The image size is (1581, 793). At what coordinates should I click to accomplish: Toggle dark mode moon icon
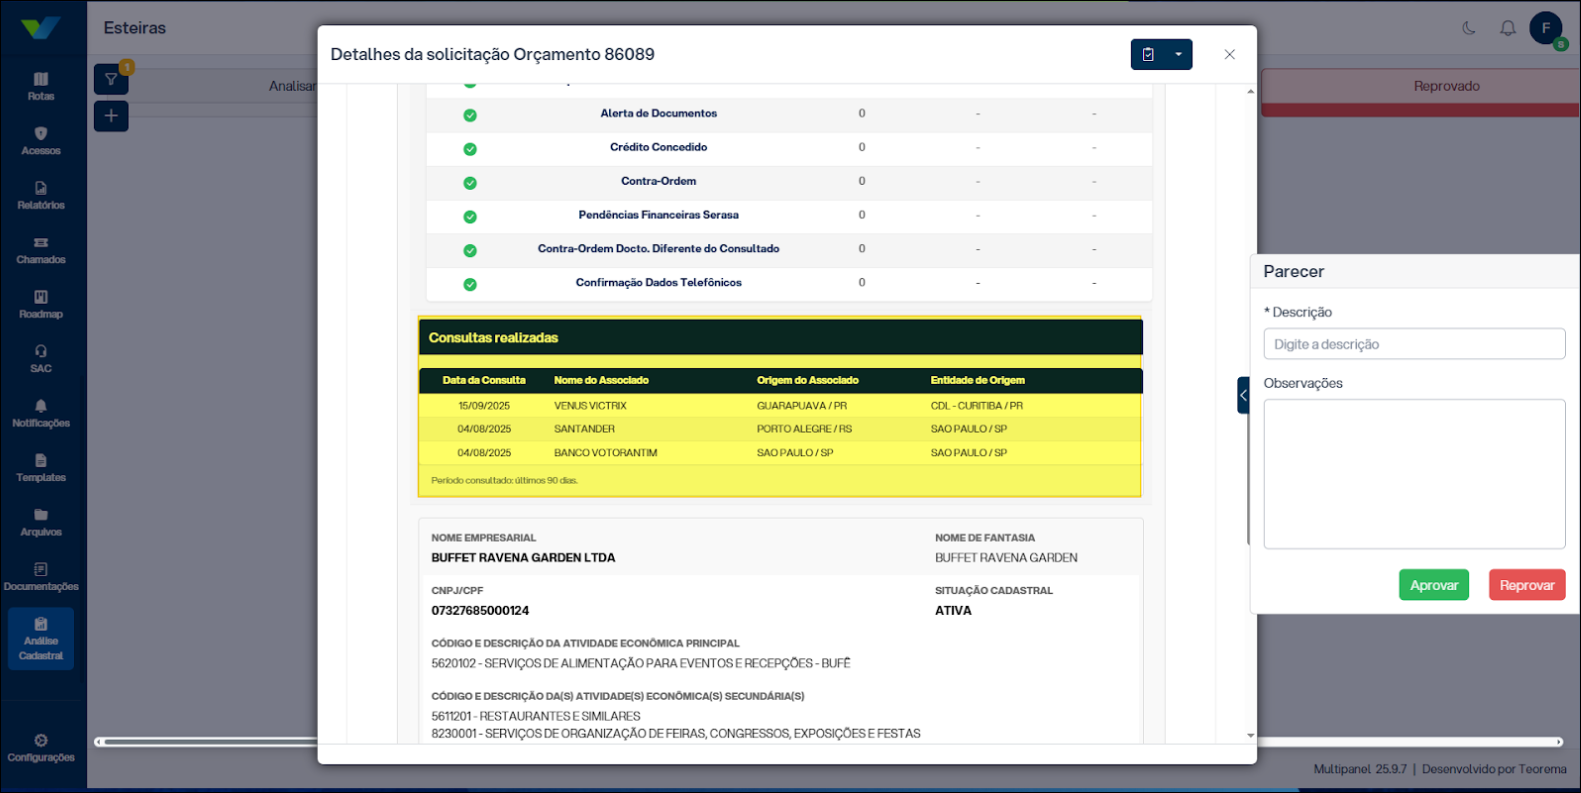[1468, 28]
